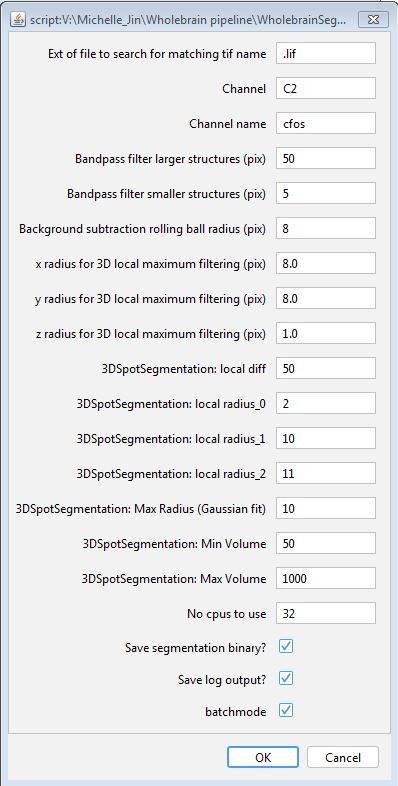
Task: Edit the local radius_1 field
Action: (x=326, y=439)
